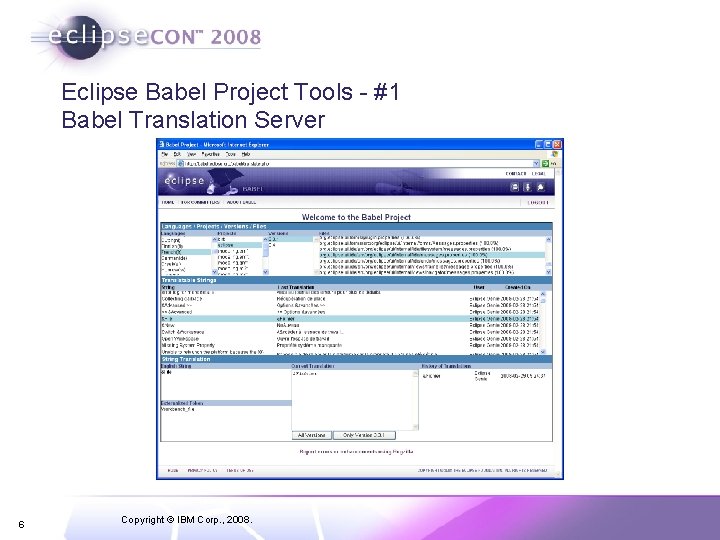Select the eclipse entry in Projects list
The width and height of the screenshot is (720, 540).
coord(239,246)
